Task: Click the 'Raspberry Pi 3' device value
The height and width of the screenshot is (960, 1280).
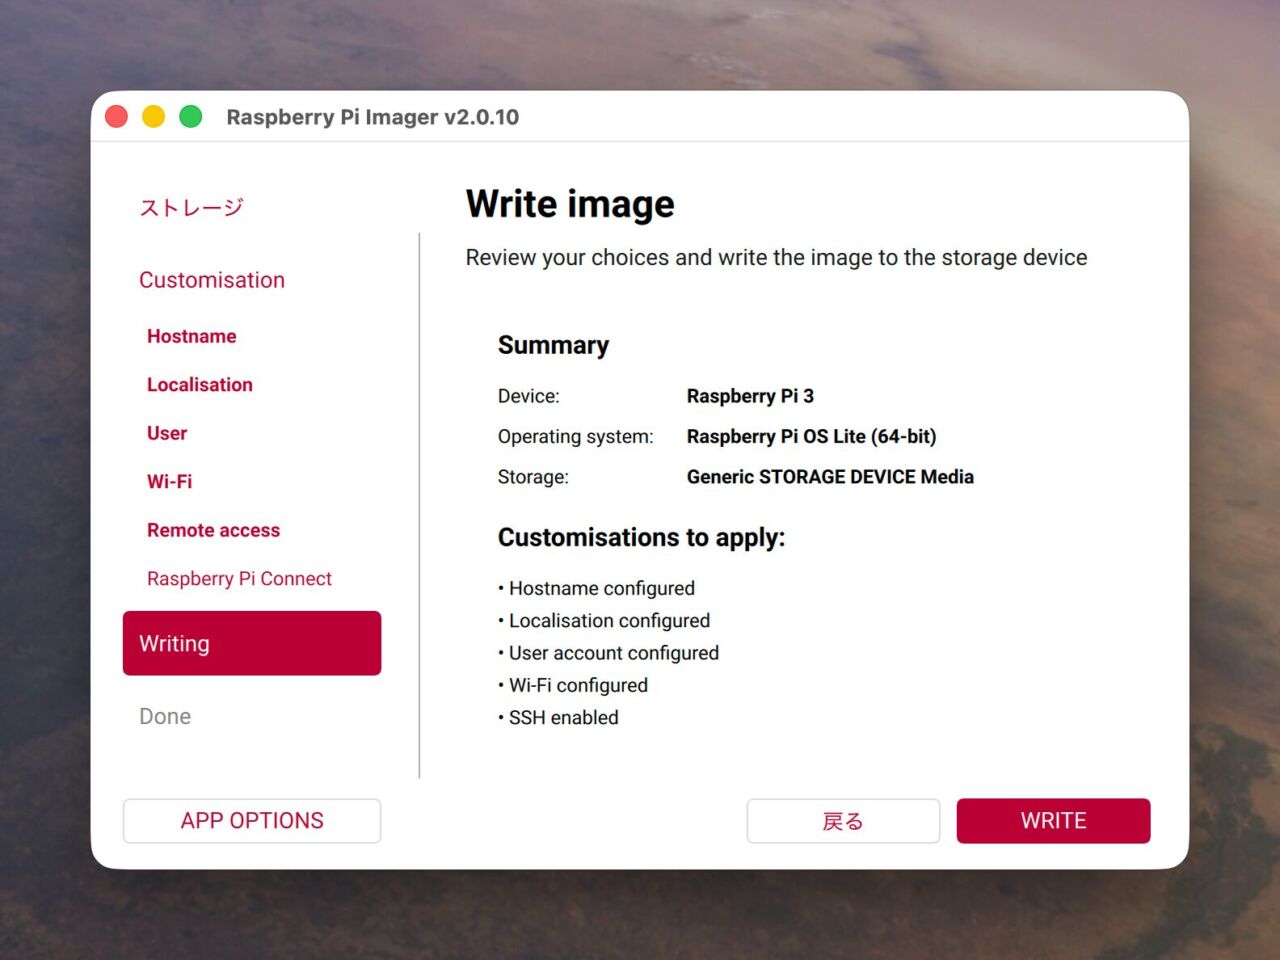Action: (x=750, y=396)
